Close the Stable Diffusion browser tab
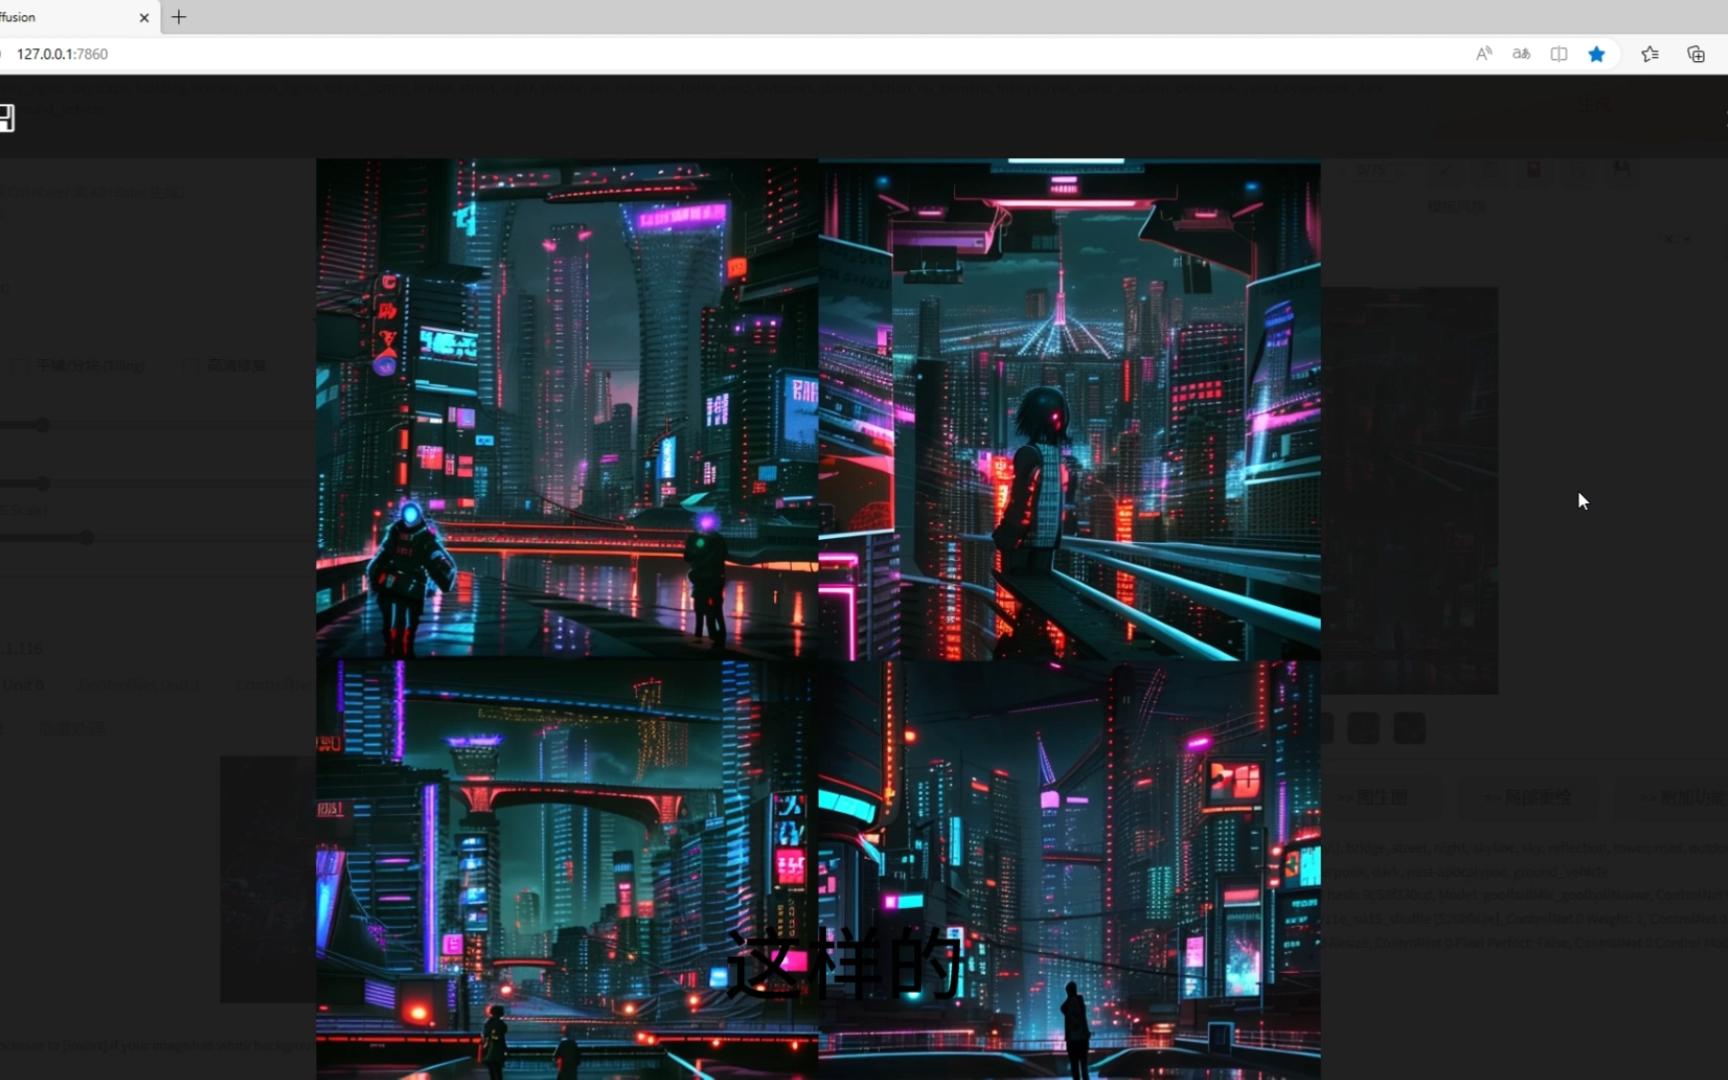The image size is (1728, 1080). tap(144, 18)
